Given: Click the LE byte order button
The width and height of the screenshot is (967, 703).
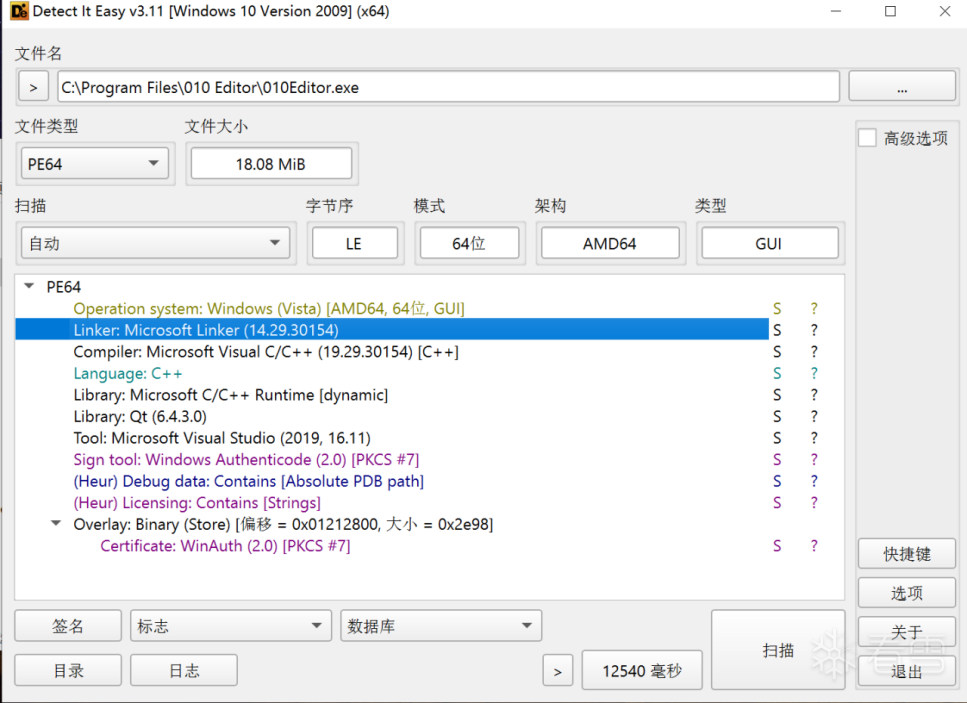Looking at the screenshot, I should (355, 243).
